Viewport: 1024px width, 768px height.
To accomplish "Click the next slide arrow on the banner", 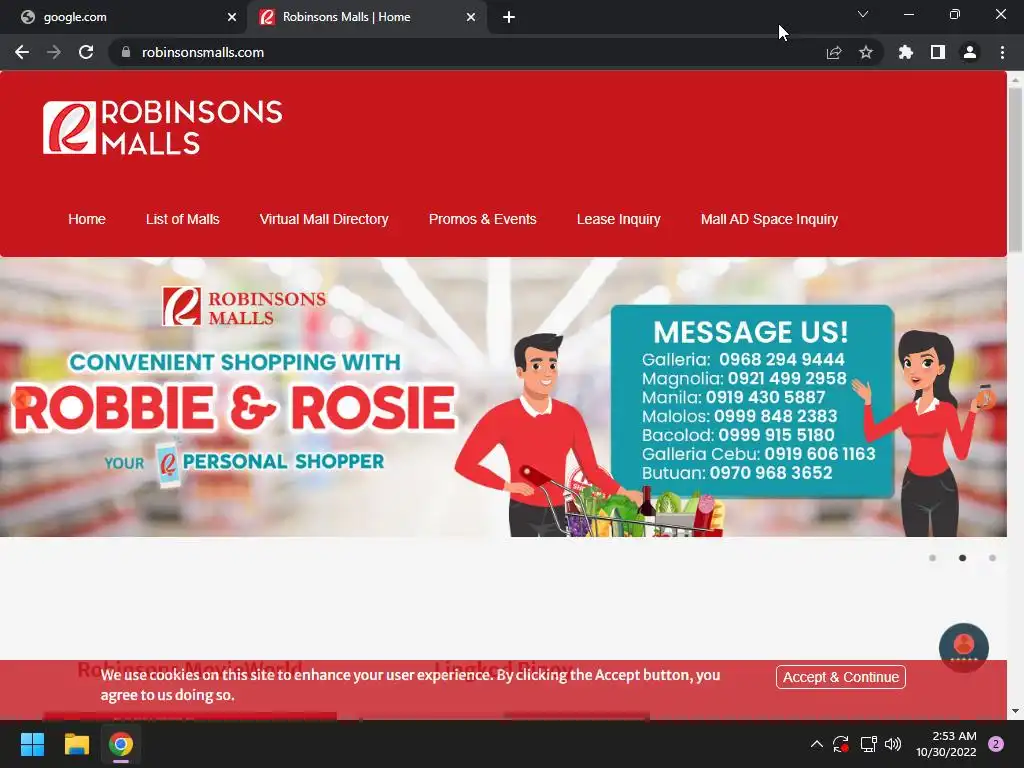I will pyautogui.click(x=985, y=398).
